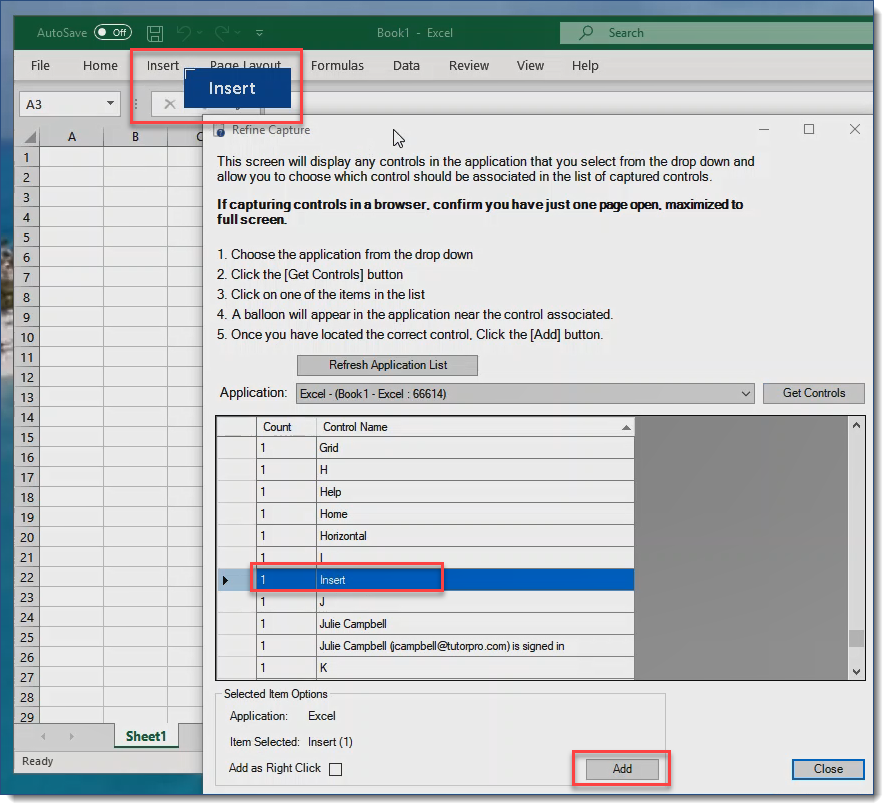Click the Select All corner triangle
The width and height of the screenshot is (889, 810).
pos(30,137)
